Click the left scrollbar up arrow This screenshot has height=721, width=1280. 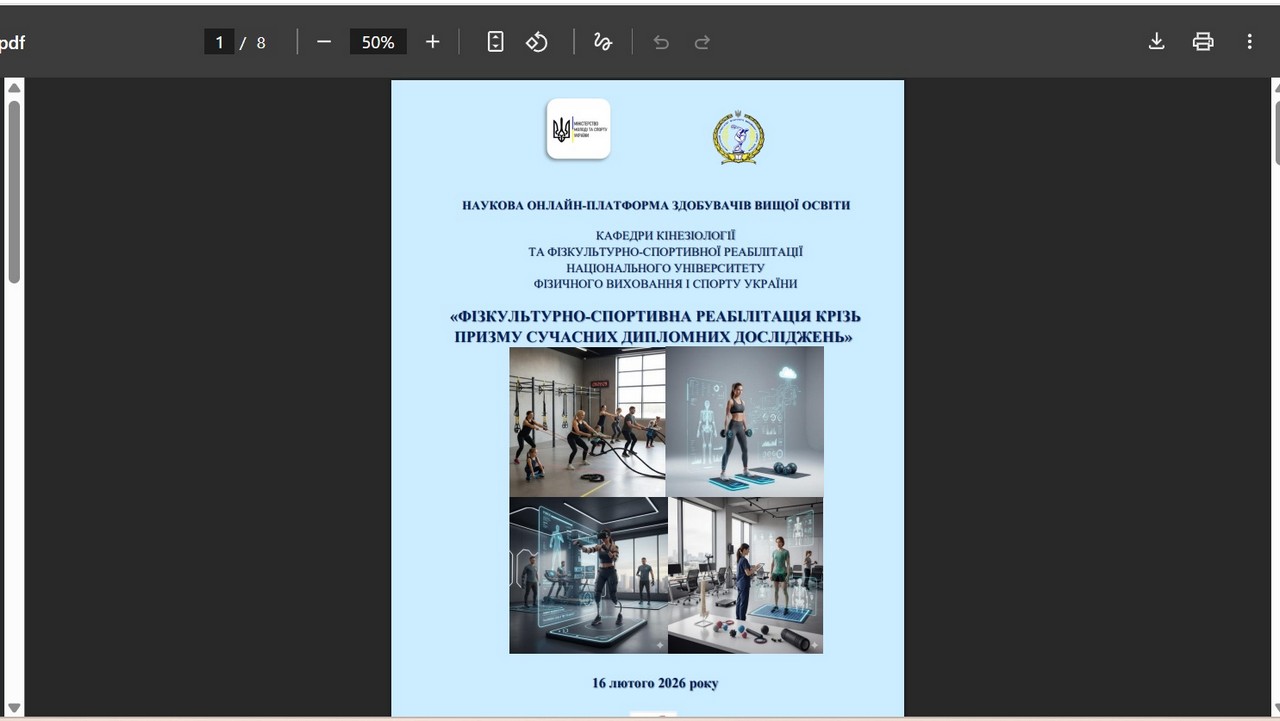pos(14,88)
